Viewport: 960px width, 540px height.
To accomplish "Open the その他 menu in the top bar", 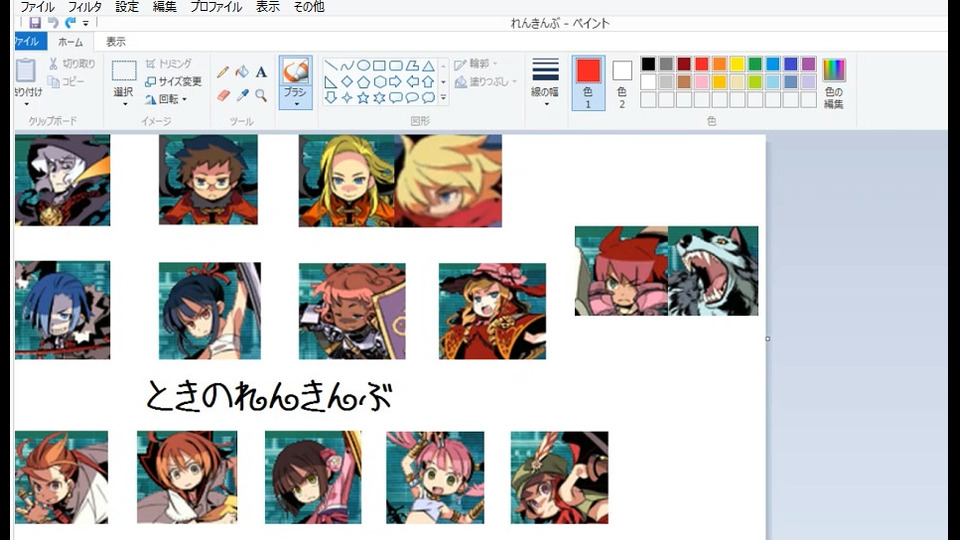I will click(309, 7).
